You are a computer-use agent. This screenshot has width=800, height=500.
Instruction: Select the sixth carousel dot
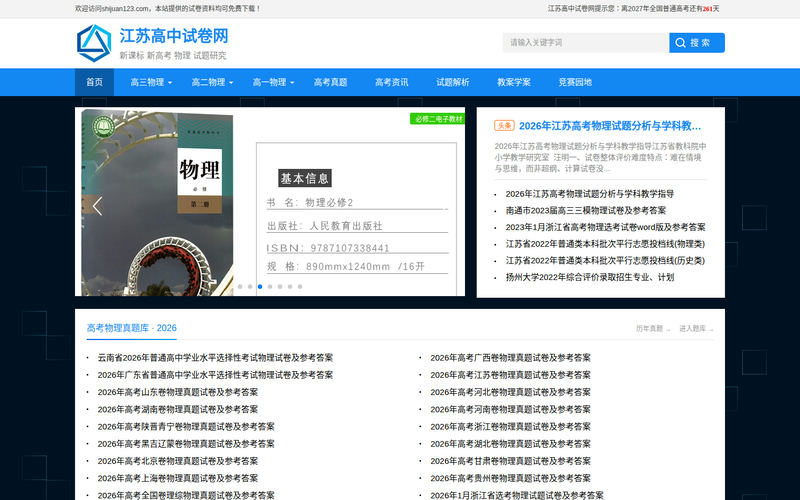(290, 287)
